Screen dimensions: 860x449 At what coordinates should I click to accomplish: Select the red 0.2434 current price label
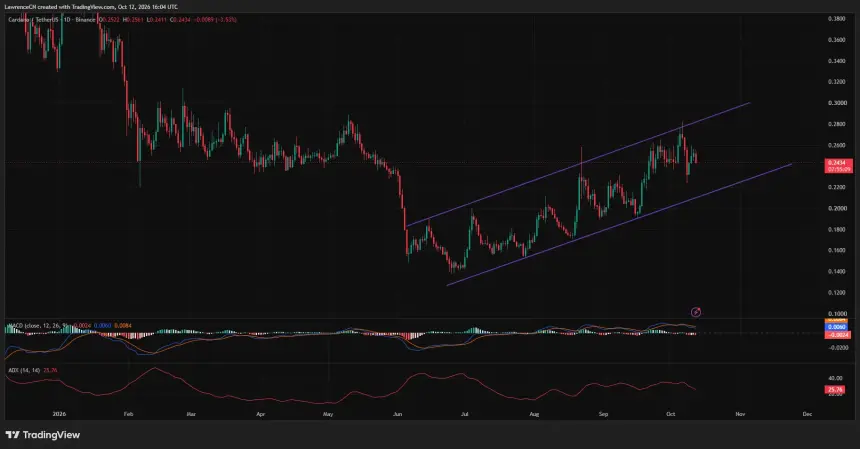point(838,166)
